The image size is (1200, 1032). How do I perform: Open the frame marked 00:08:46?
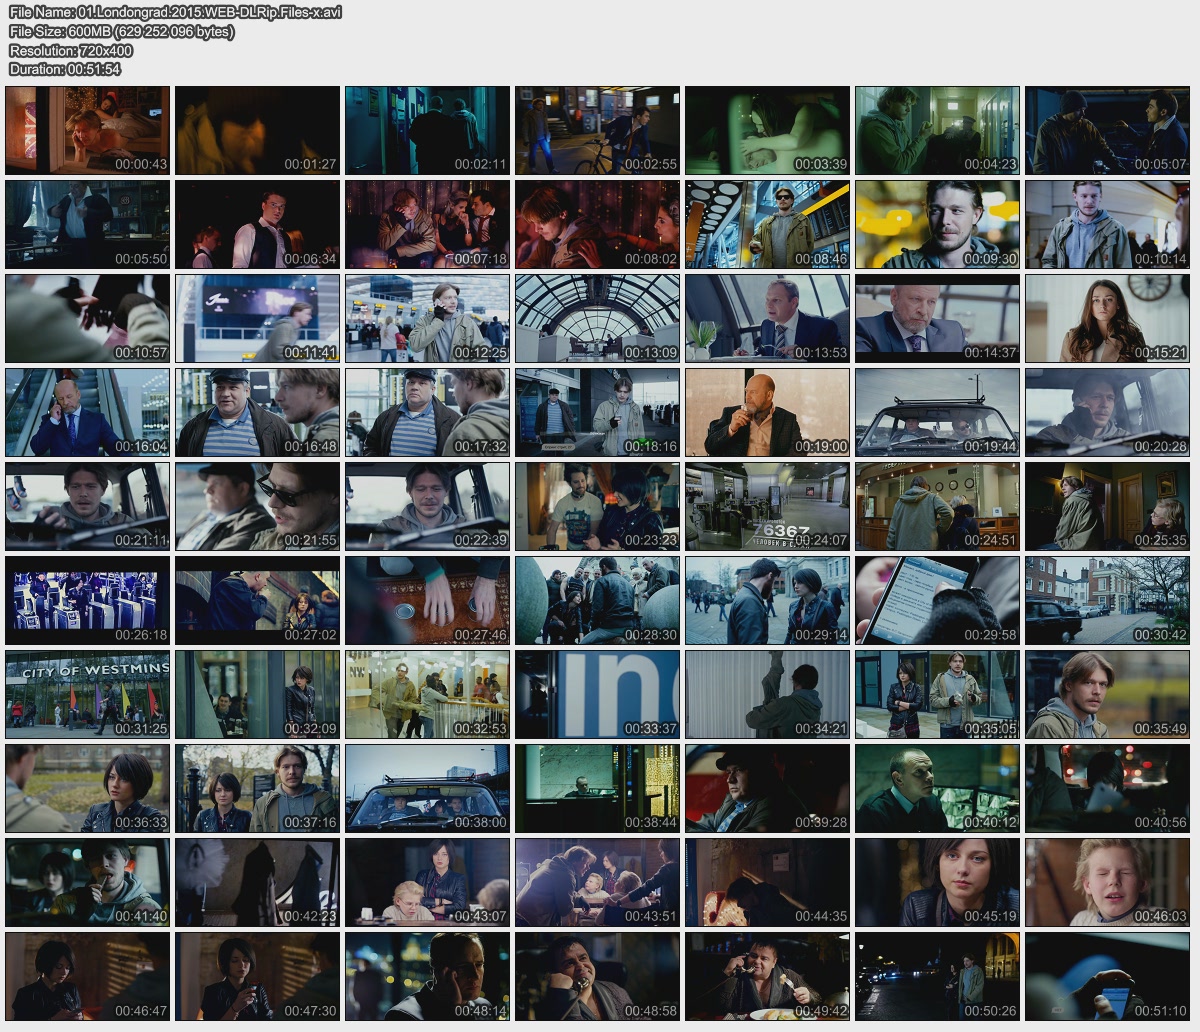(x=767, y=224)
